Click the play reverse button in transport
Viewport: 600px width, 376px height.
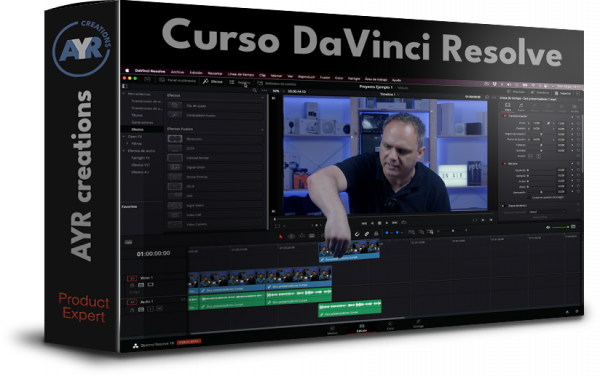[372, 223]
